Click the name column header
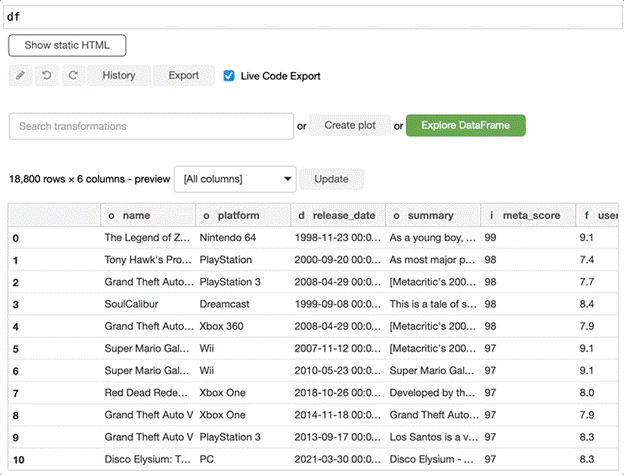Viewport: 624px width, 475px height. pyautogui.click(x=146, y=215)
